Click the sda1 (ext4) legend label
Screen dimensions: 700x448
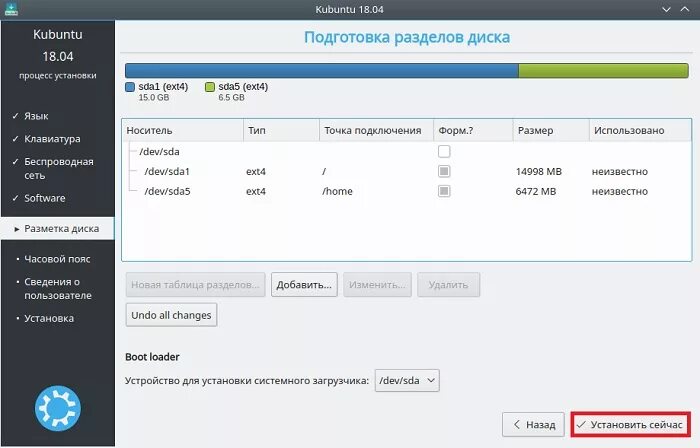coord(163,87)
